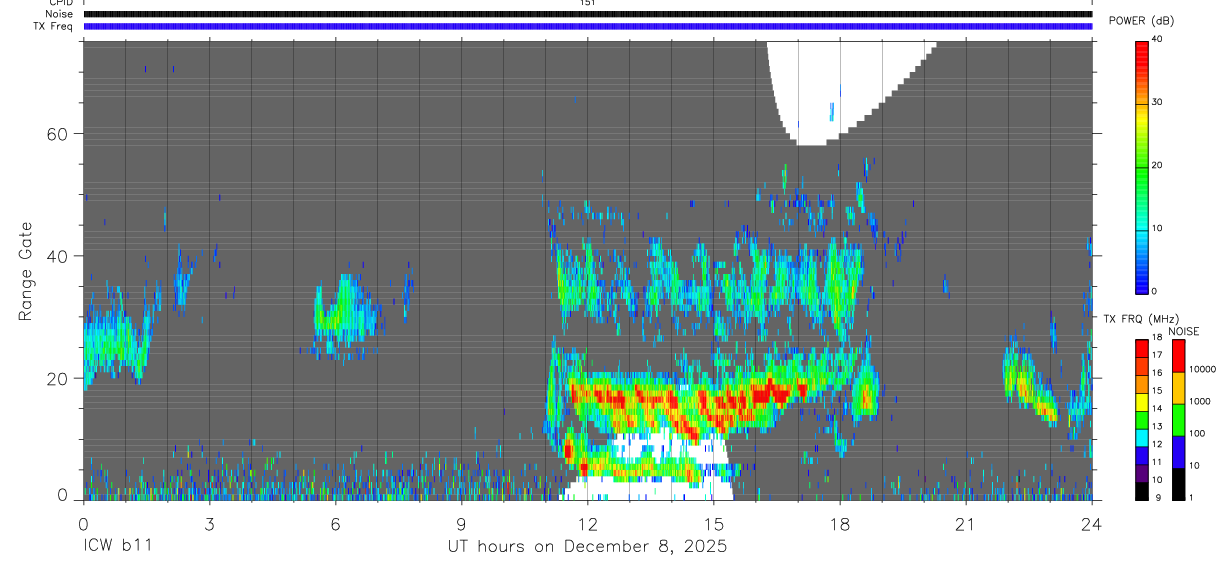Image resolution: width=1228 pixels, height=567 pixels.
Task: Click the 18 label on the TX FRQ legend
Action: click(x=1158, y=338)
